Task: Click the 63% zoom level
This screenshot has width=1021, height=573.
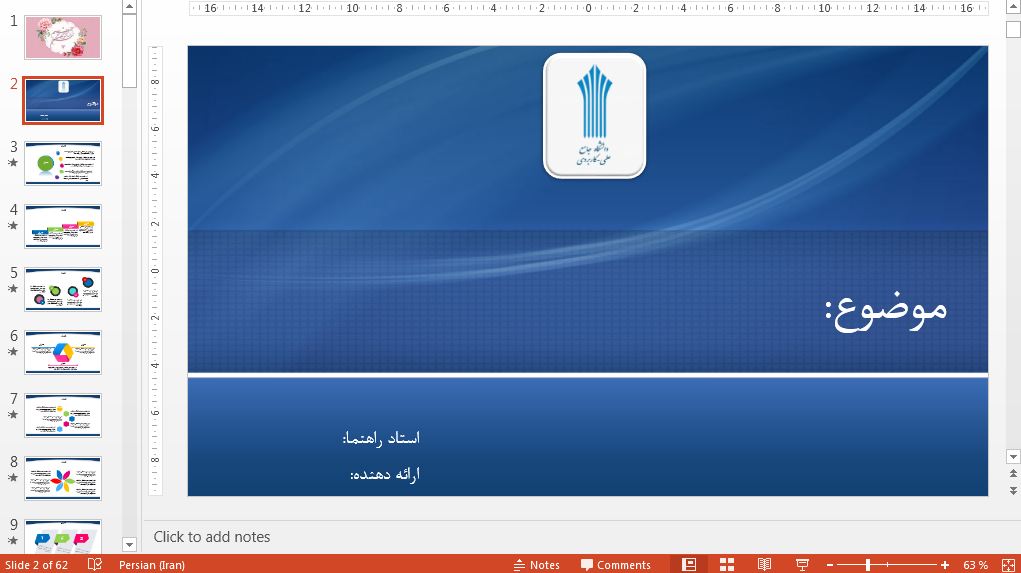Action: click(976, 565)
